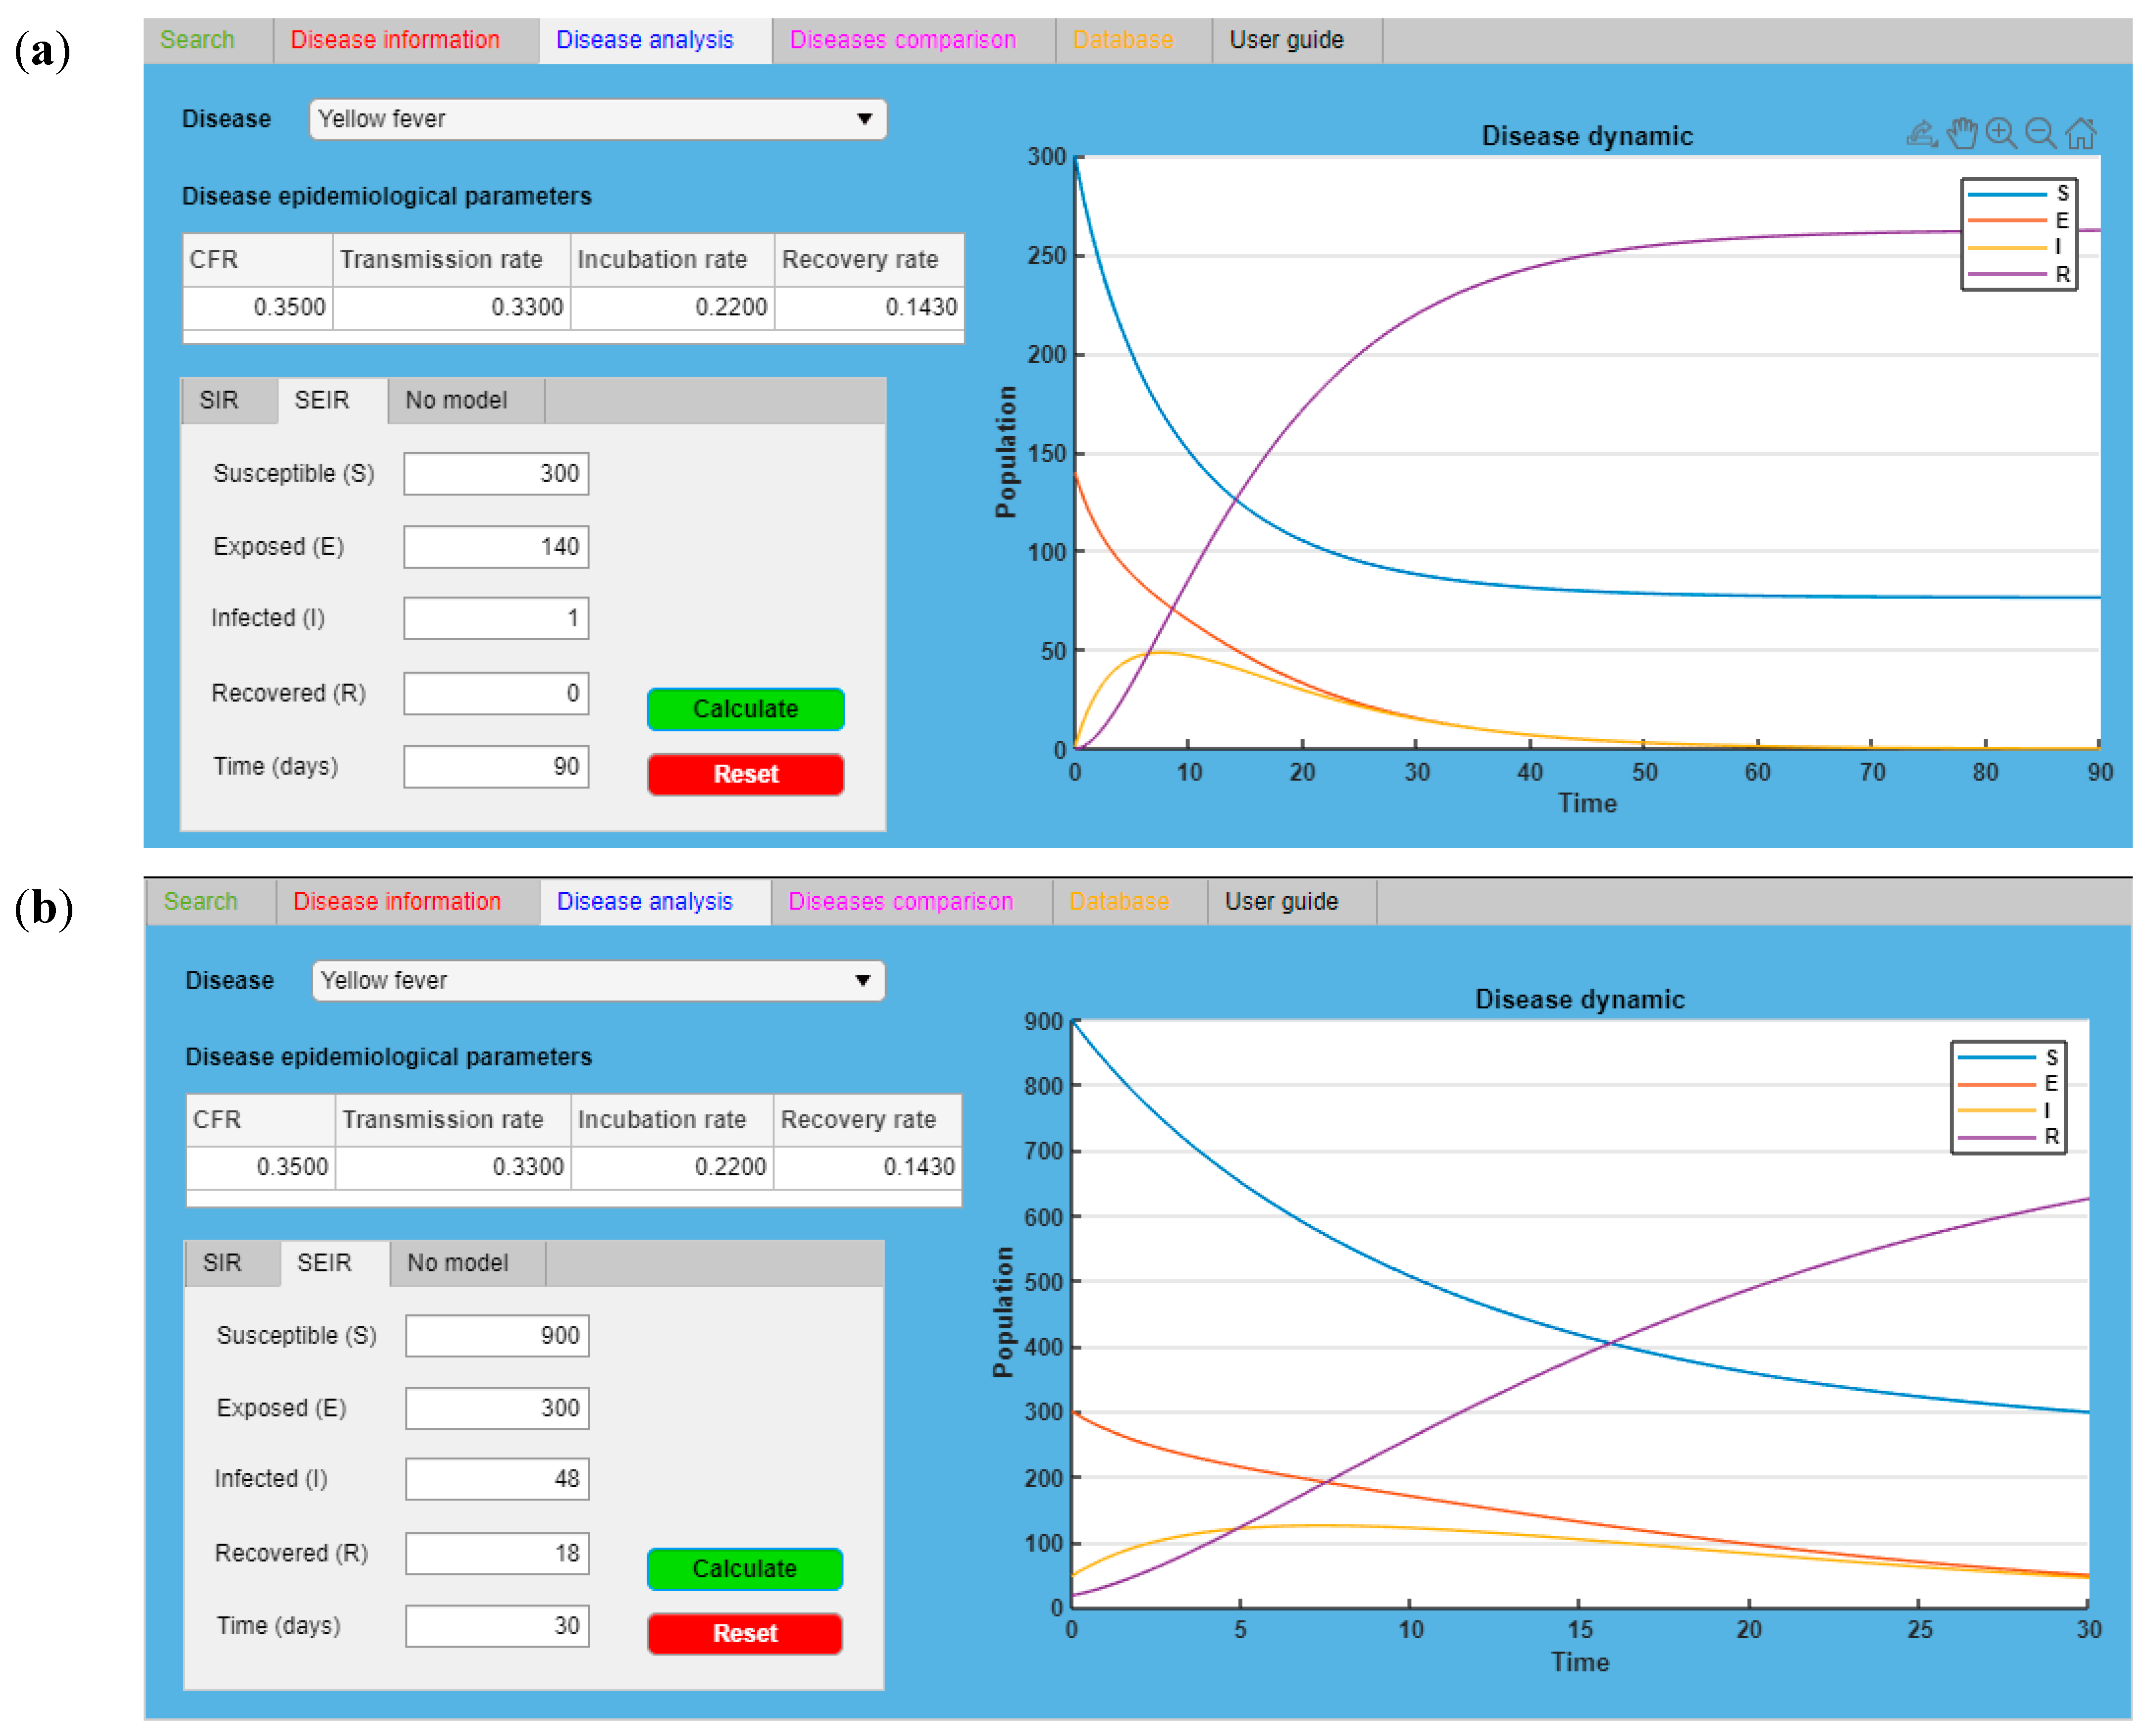Restore view with Home icon in panel (a)

2080,134
